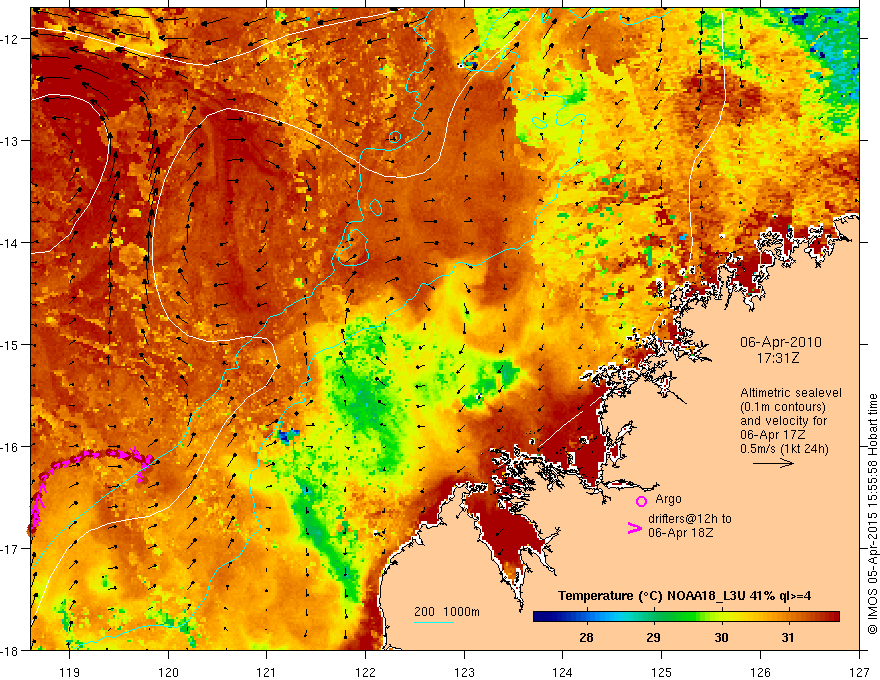Click the colorbar value 30
880x680 pixels.
coord(721,637)
